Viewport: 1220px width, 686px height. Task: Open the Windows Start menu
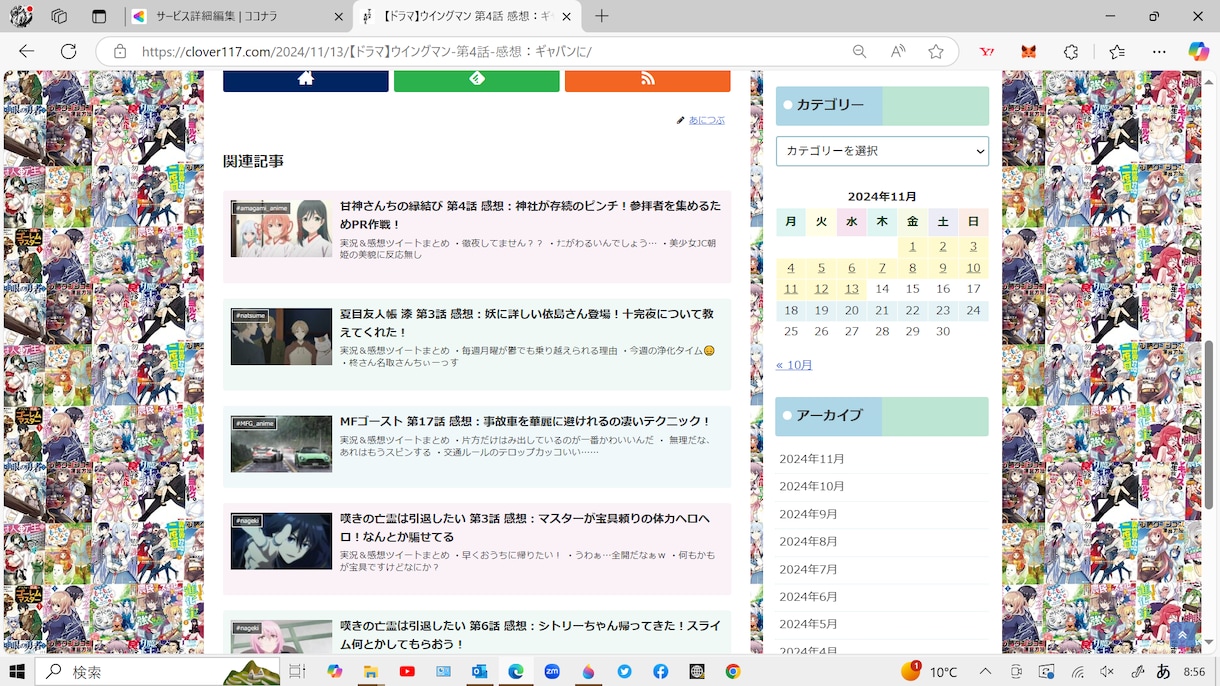(17, 671)
